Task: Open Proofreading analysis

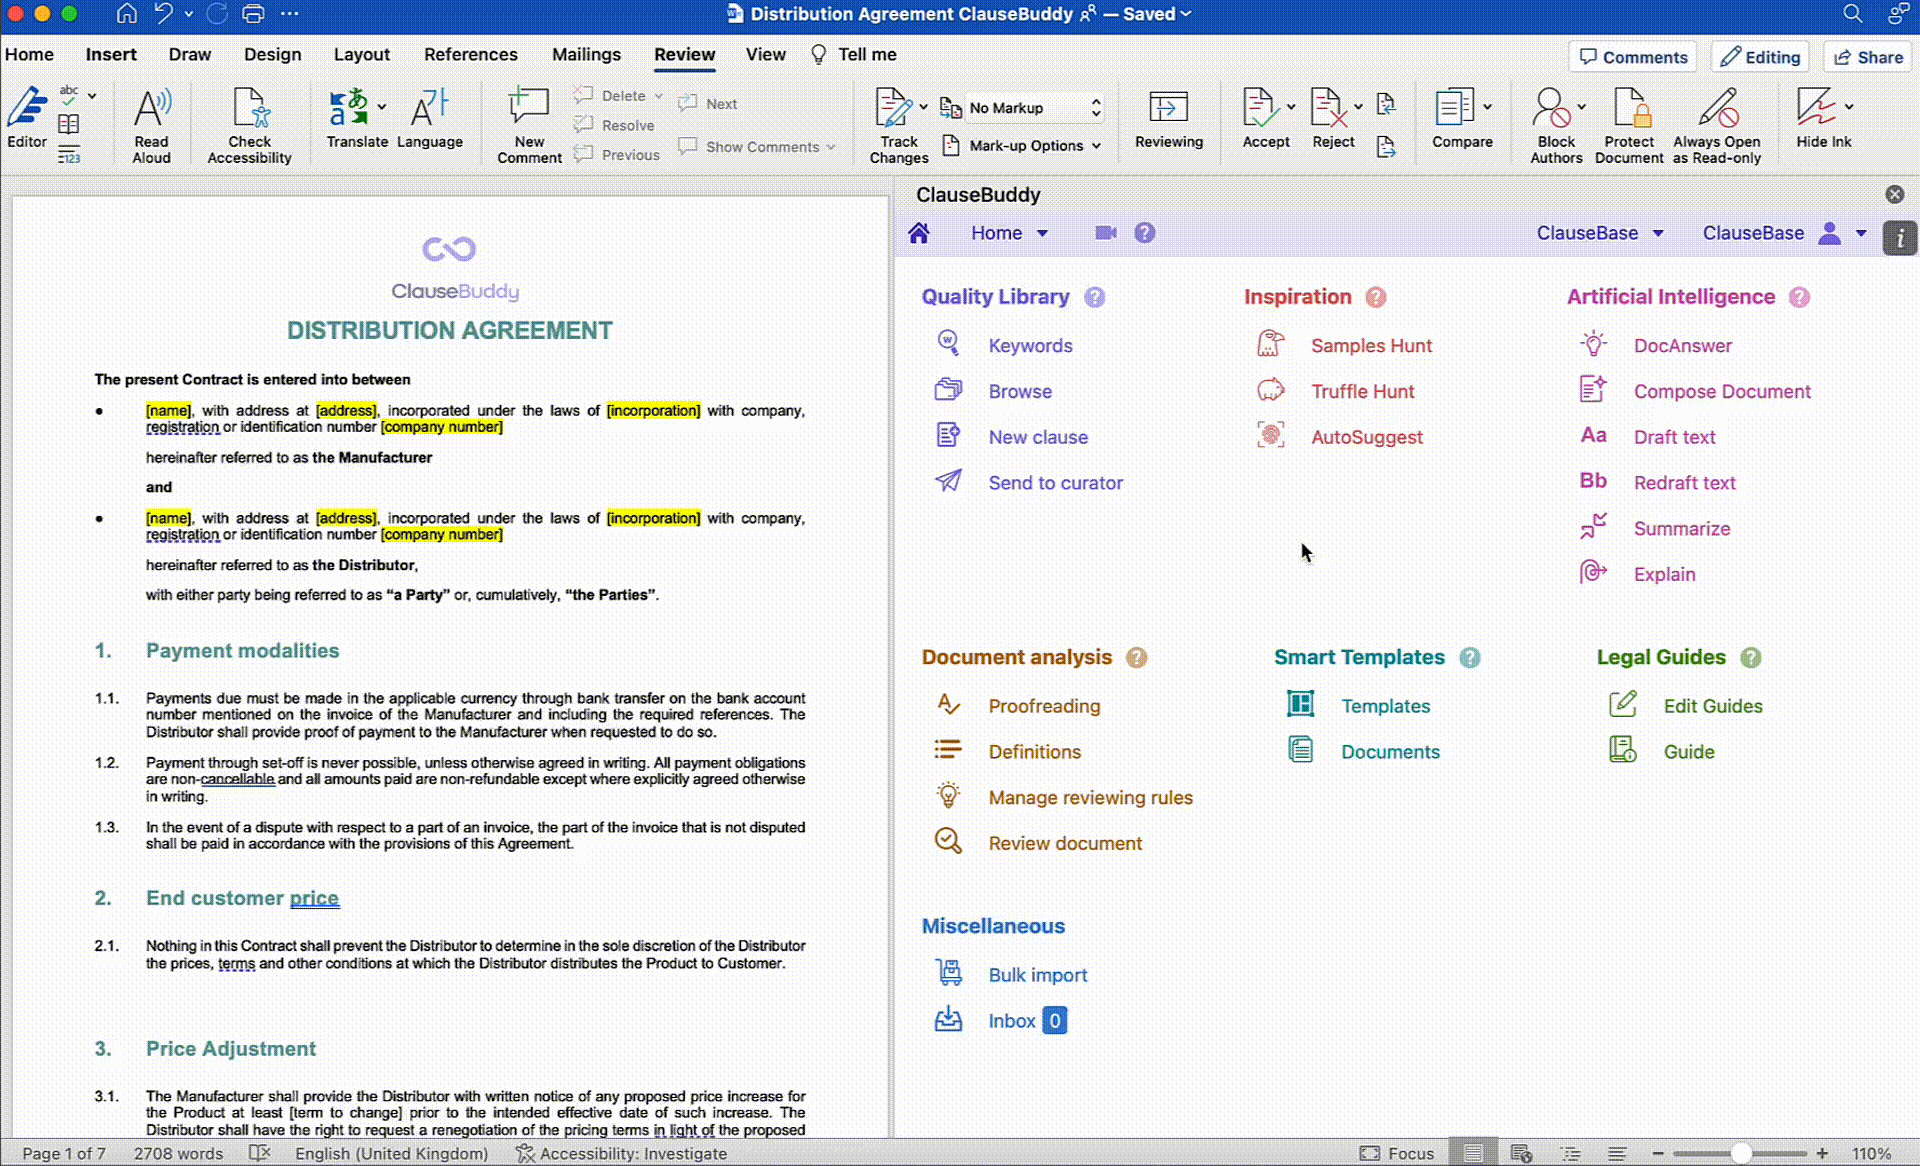Action: (x=1044, y=707)
